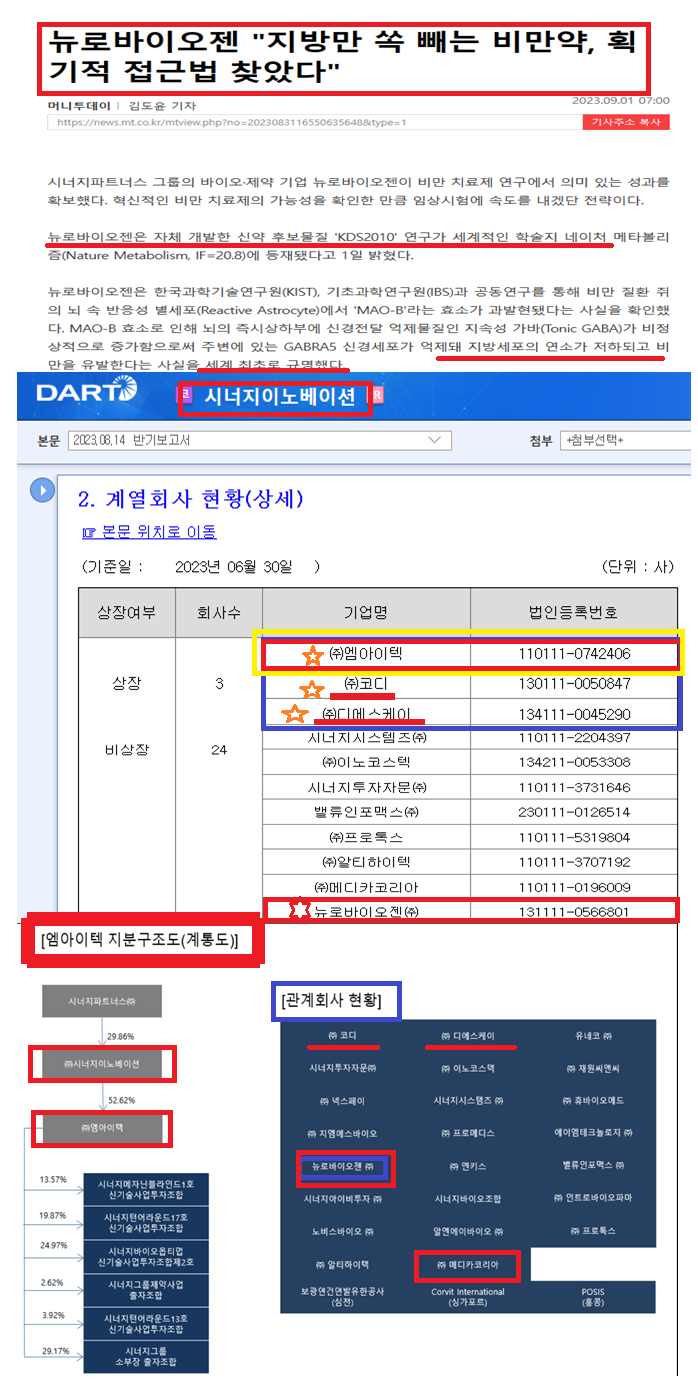The height and width of the screenshot is (1387, 698).
Task: Click ㈜ 엔키스 in 관계회사 panel
Action: (x=468, y=1165)
